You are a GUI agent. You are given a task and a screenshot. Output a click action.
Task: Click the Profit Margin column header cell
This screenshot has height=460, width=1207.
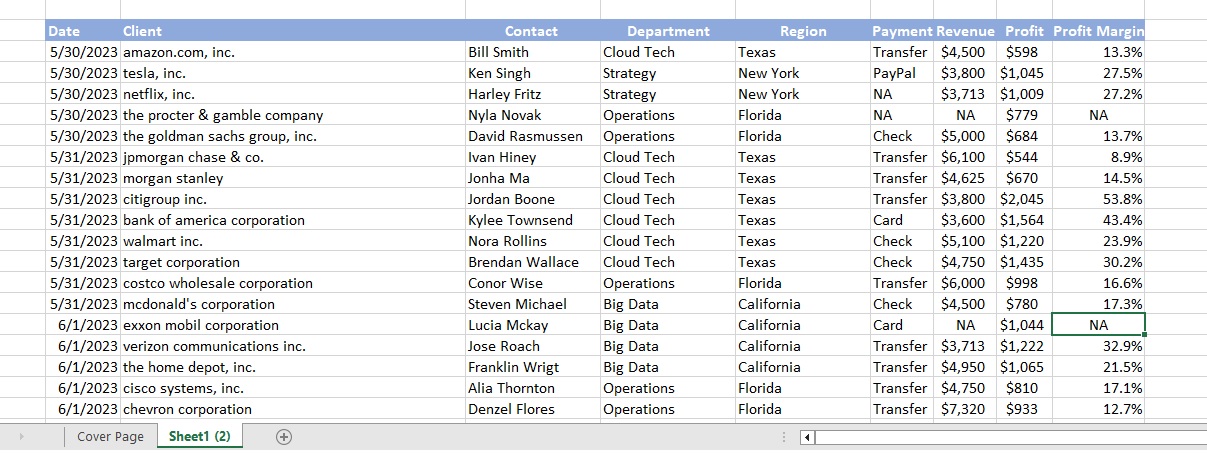click(x=1098, y=31)
